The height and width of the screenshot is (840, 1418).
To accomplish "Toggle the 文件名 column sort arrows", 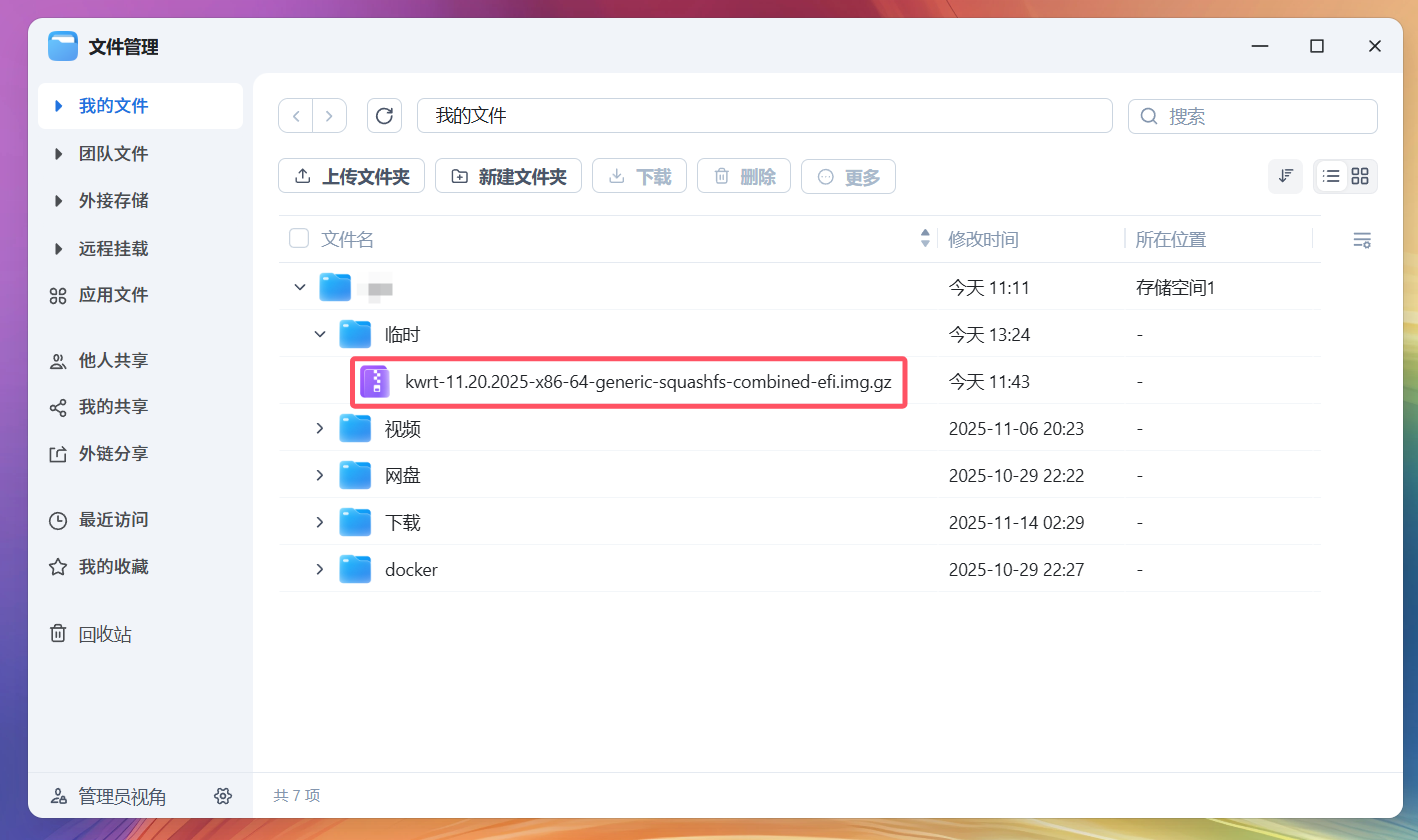I will (924, 238).
